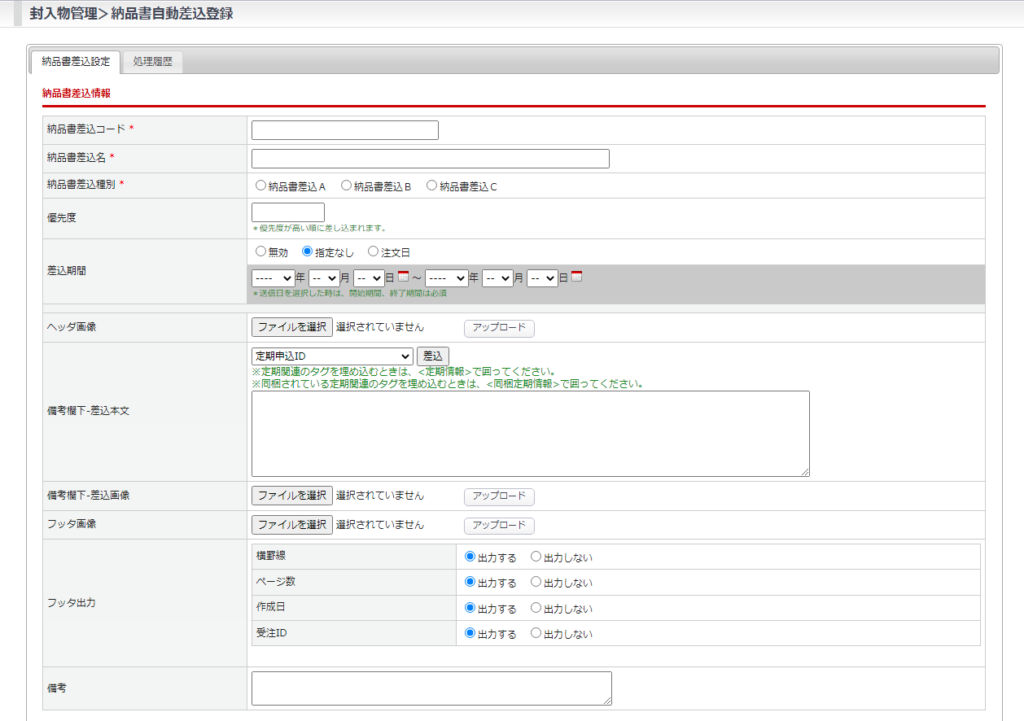The height and width of the screenshot is (721, 1024).
Task: Open the start date calendar picker icon
Action: pos(403,277)
